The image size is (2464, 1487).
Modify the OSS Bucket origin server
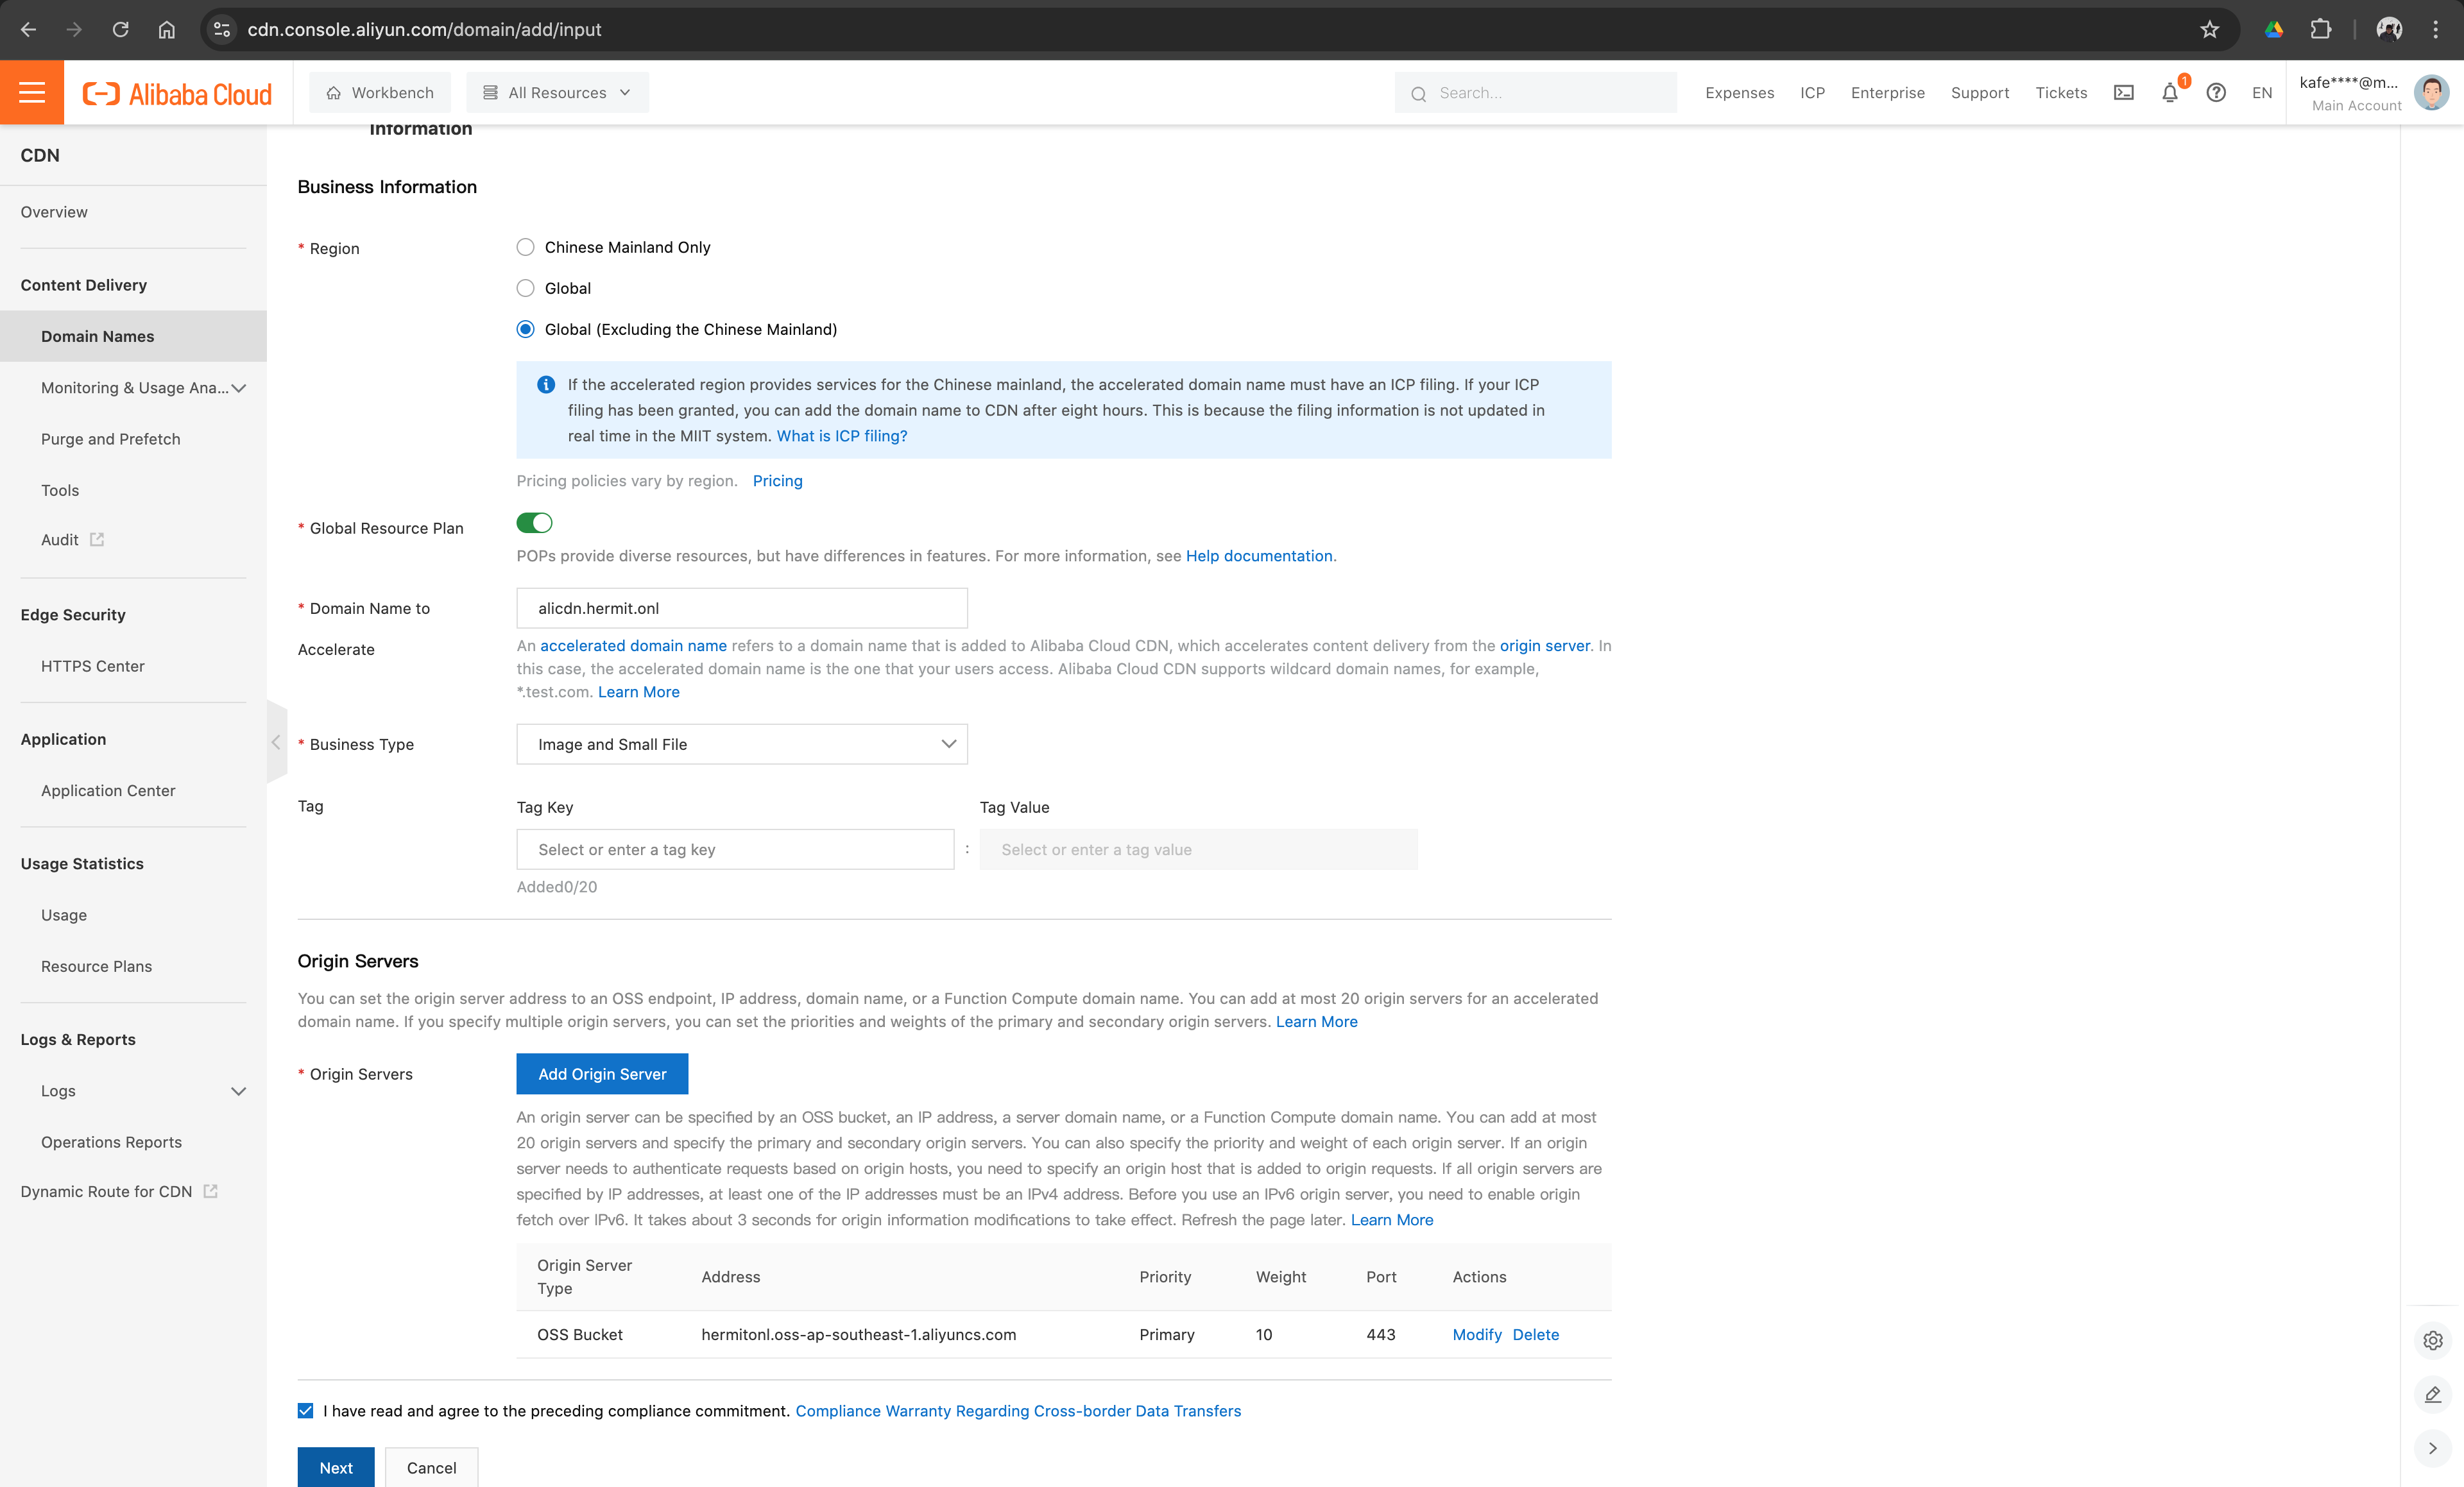1477,1334
